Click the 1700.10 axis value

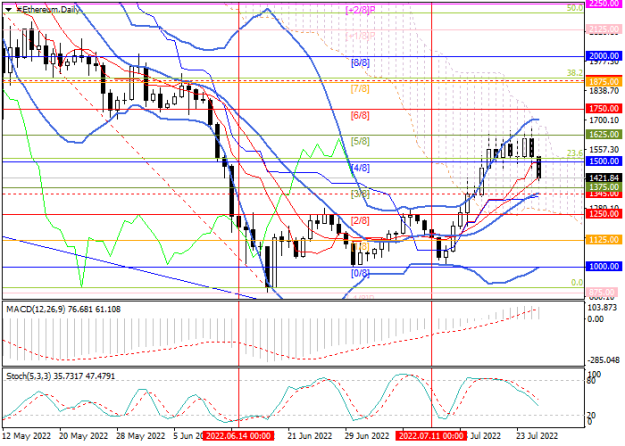click(604, 120)
